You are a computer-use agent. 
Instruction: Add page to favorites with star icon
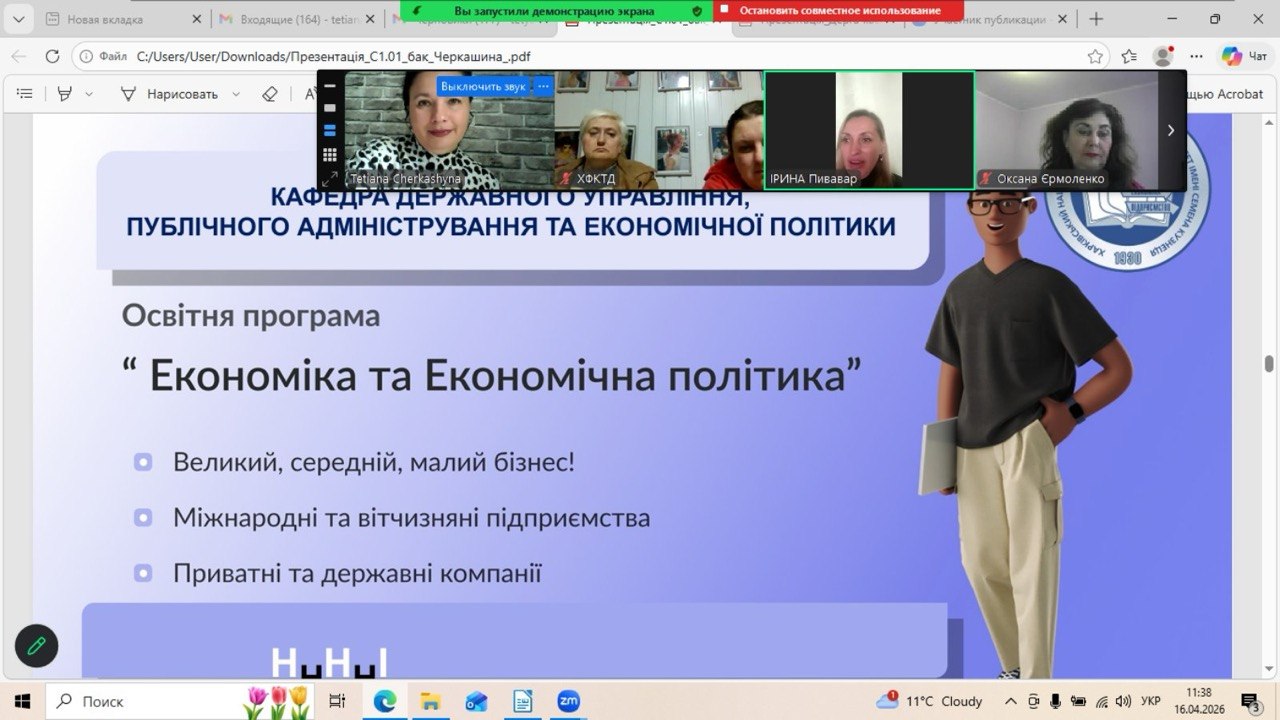point(1095,57)
